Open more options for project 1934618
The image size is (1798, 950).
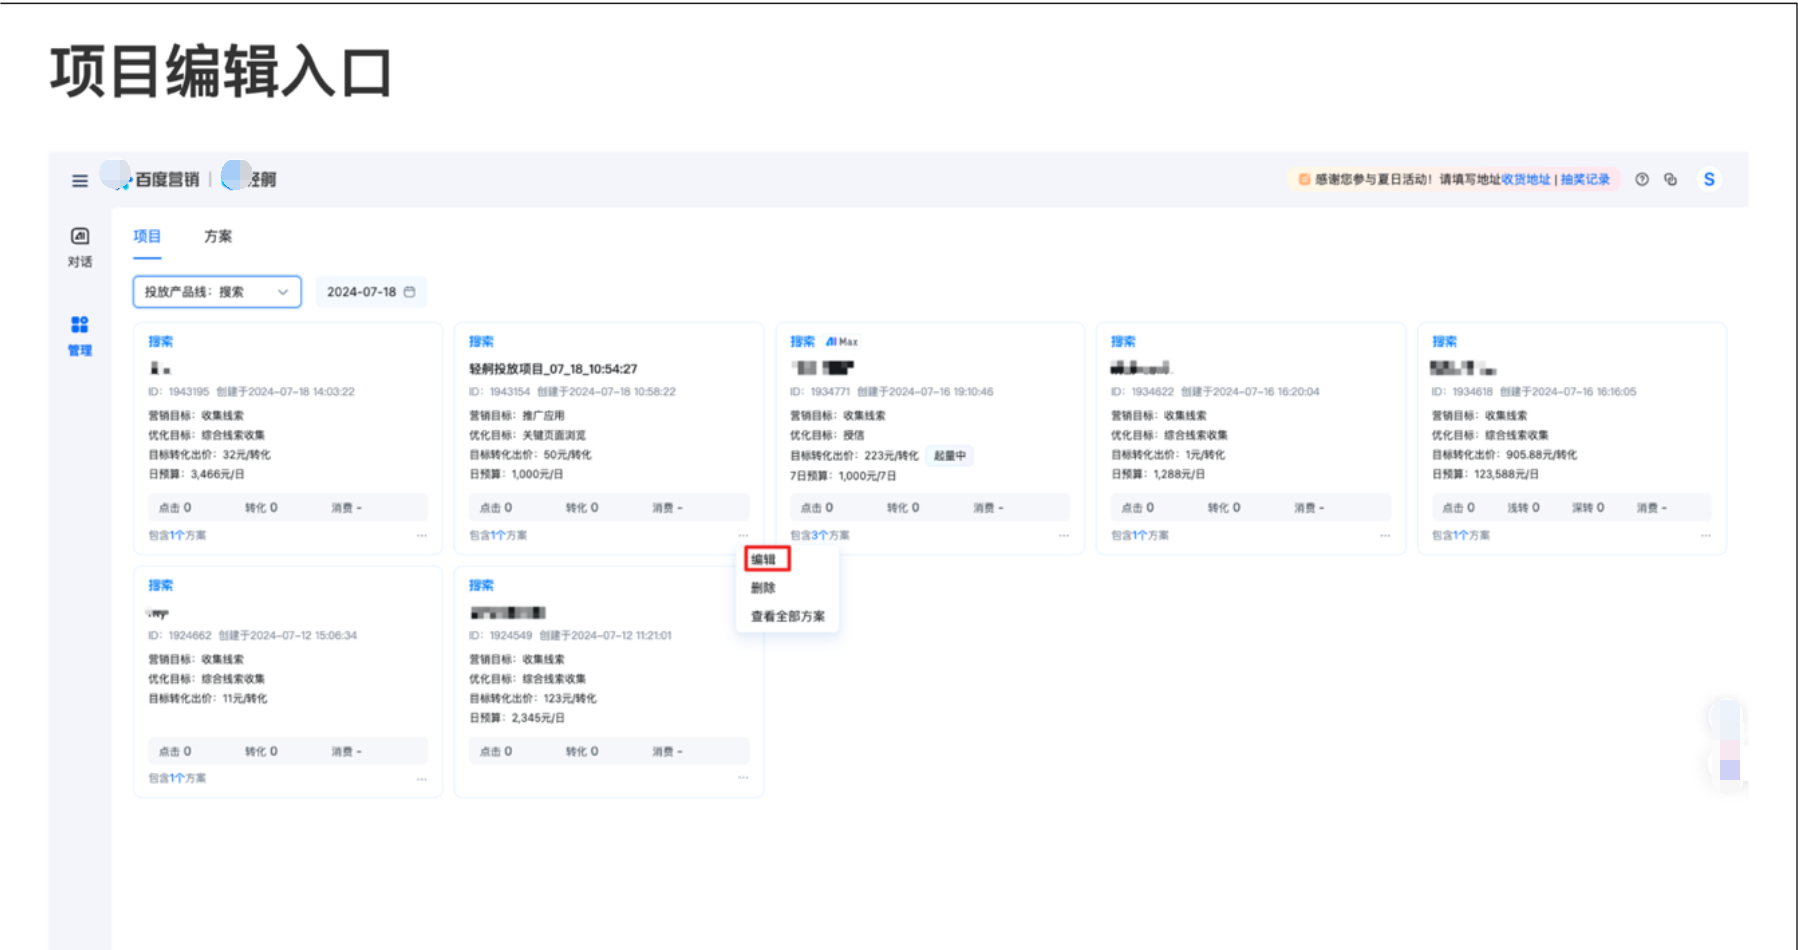pyautogui.click(x=1706, y=535)
